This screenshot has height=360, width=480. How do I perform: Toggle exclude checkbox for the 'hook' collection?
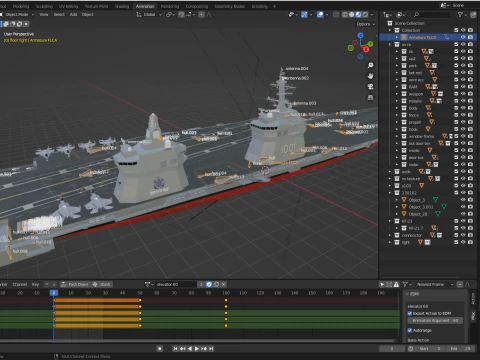(x=456, y=129)
